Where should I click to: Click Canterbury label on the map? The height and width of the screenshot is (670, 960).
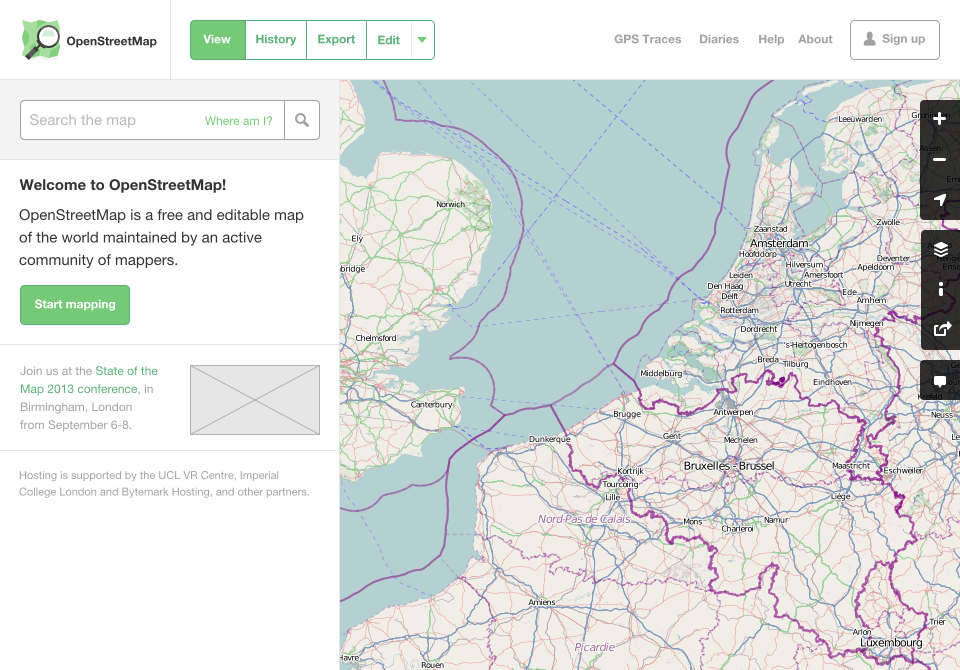[x=432, y=404]
